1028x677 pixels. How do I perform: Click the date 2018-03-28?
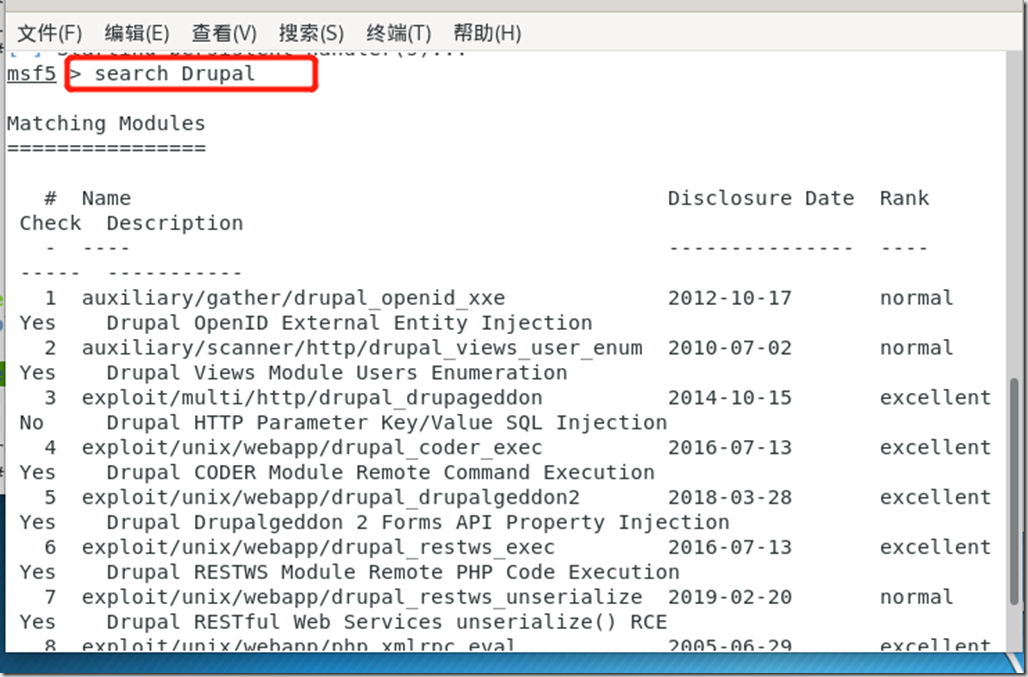pyautogui.click(x=730, y=497)
